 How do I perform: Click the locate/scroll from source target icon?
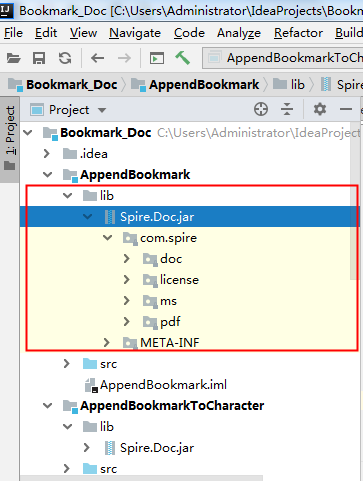click(x=261, y=109)
